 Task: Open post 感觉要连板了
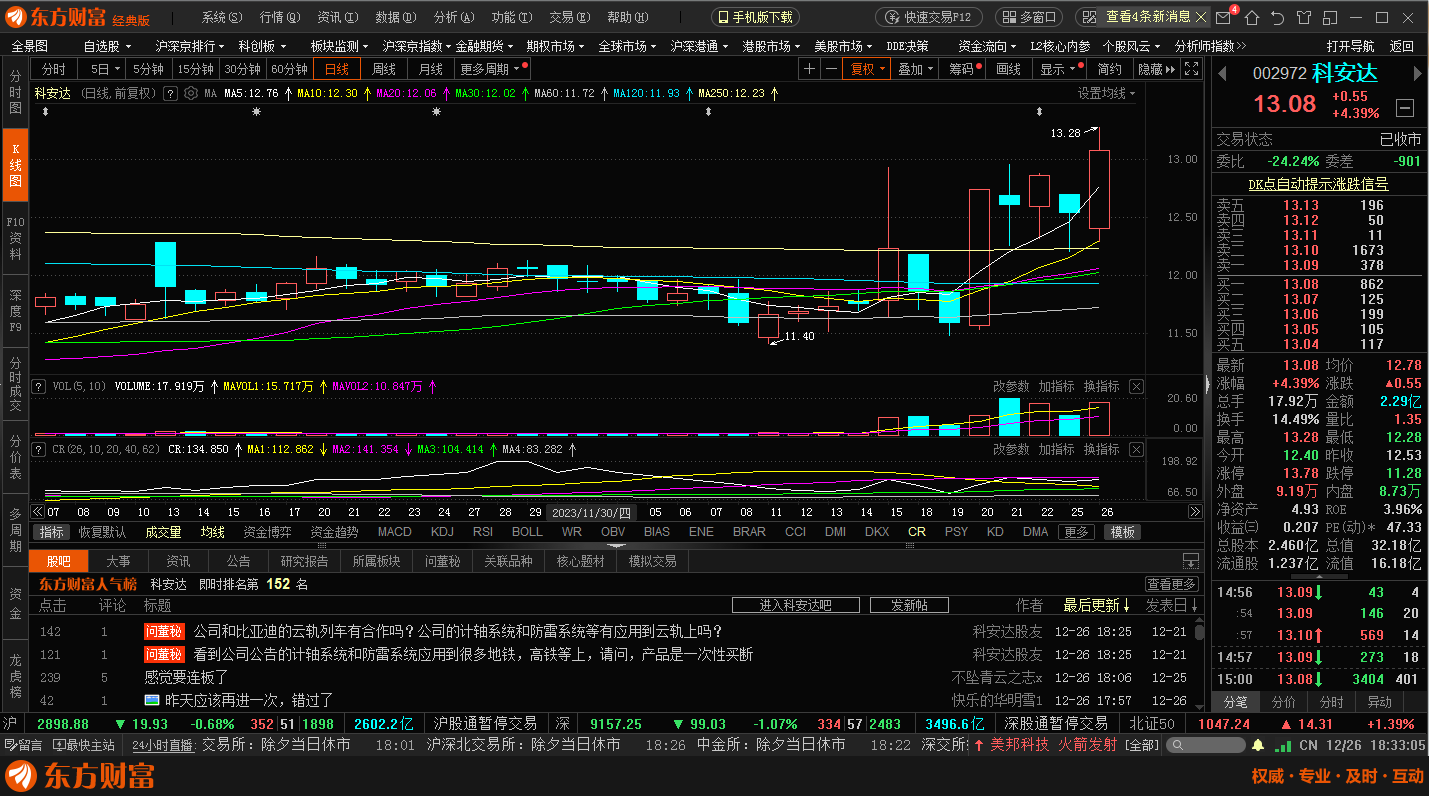tap(186, 677)
